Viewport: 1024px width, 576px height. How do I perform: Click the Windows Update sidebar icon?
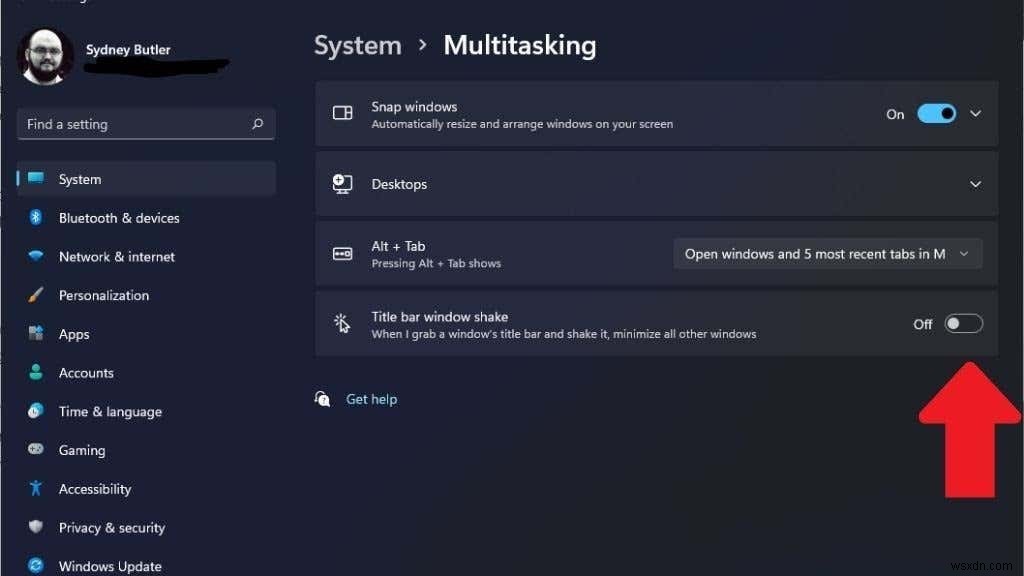pos(35,565)
